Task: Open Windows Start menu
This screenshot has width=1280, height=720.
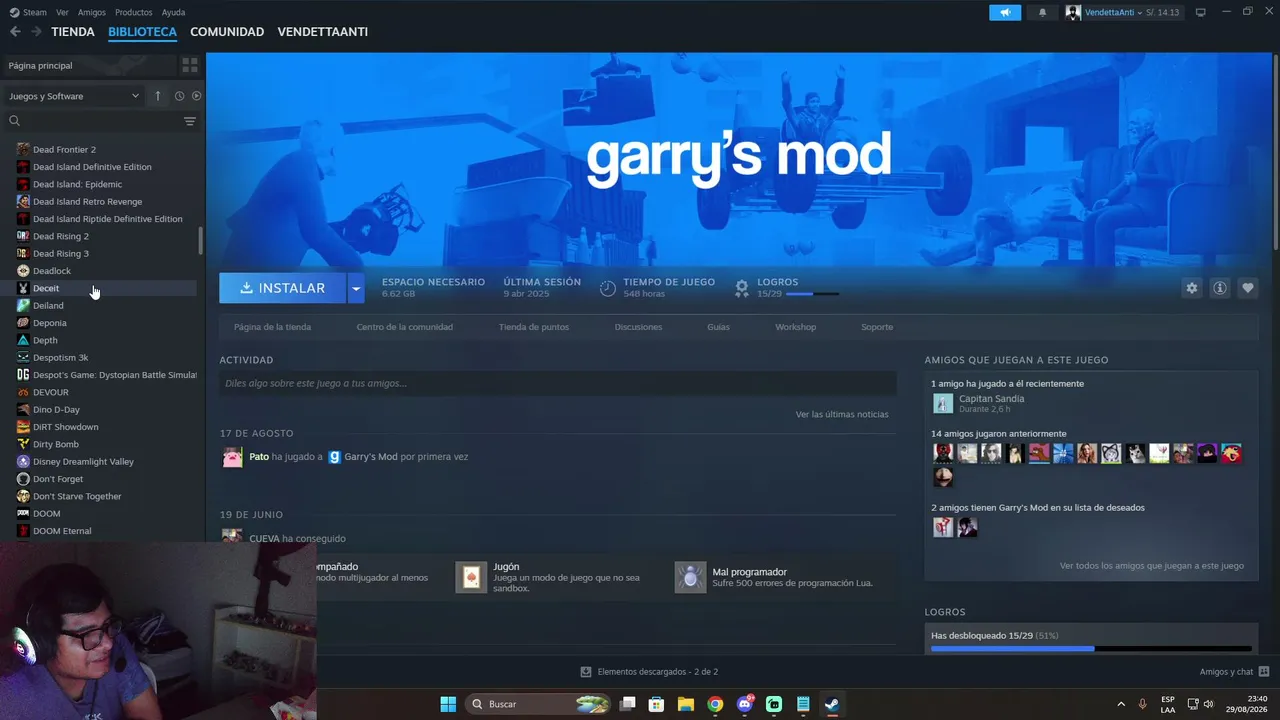Action: 448,704
